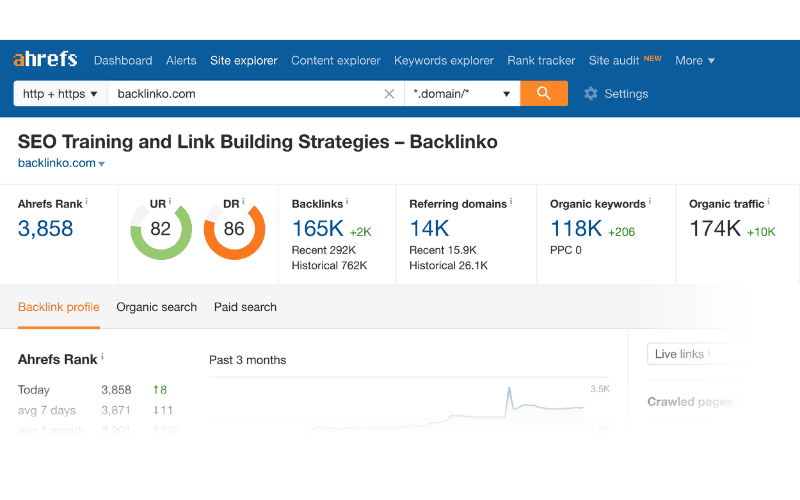
Task: Open Site explorer
Action: pyautogui.click(x=244, y=61)
